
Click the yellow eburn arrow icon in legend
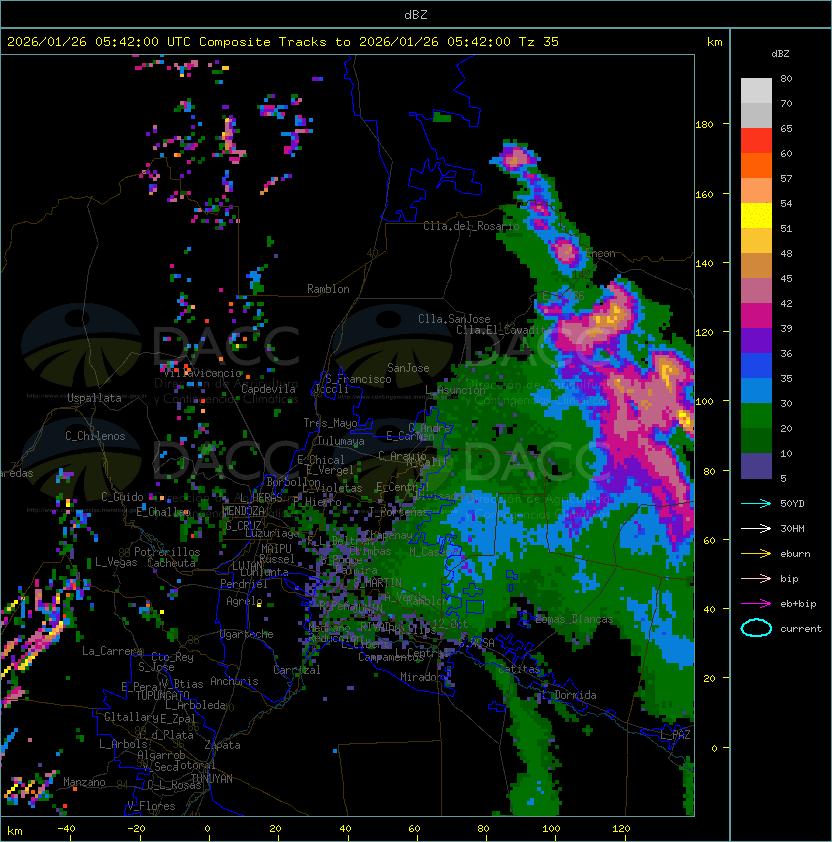pyautogui.click(x=756, y=554)
